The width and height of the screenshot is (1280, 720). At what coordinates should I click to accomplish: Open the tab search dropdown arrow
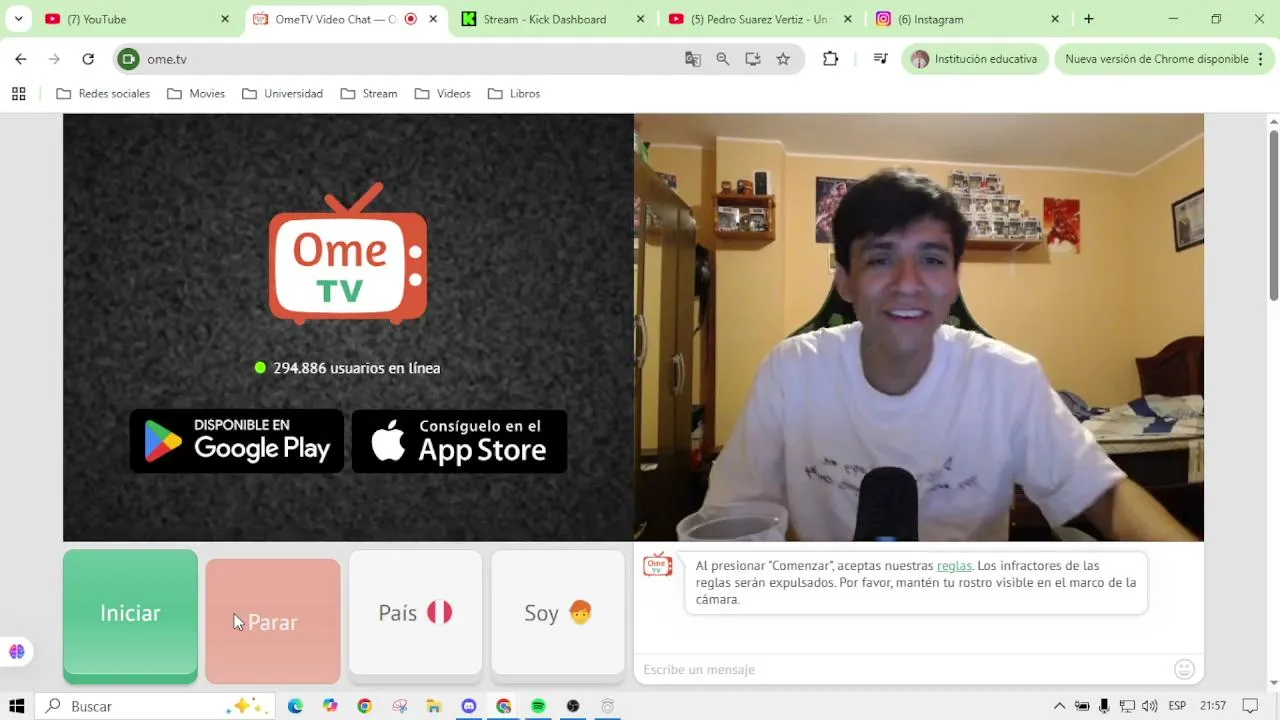18,19
